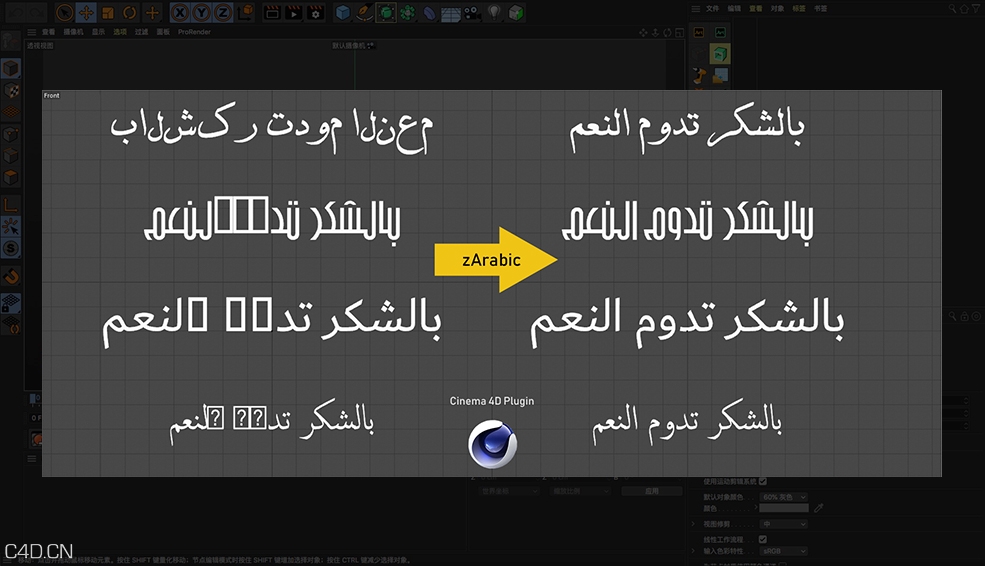Viewport: 985px width, 566px height.
Task: Open Object Manager 对象 menu
Action: (x=778, y=9)
